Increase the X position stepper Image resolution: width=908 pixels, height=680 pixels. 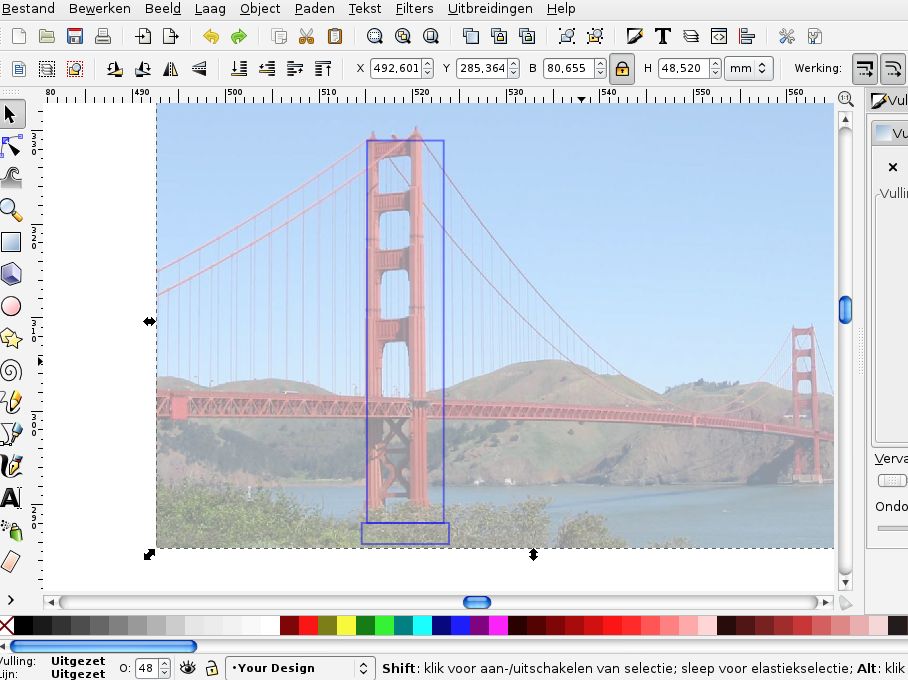point(427,63)
